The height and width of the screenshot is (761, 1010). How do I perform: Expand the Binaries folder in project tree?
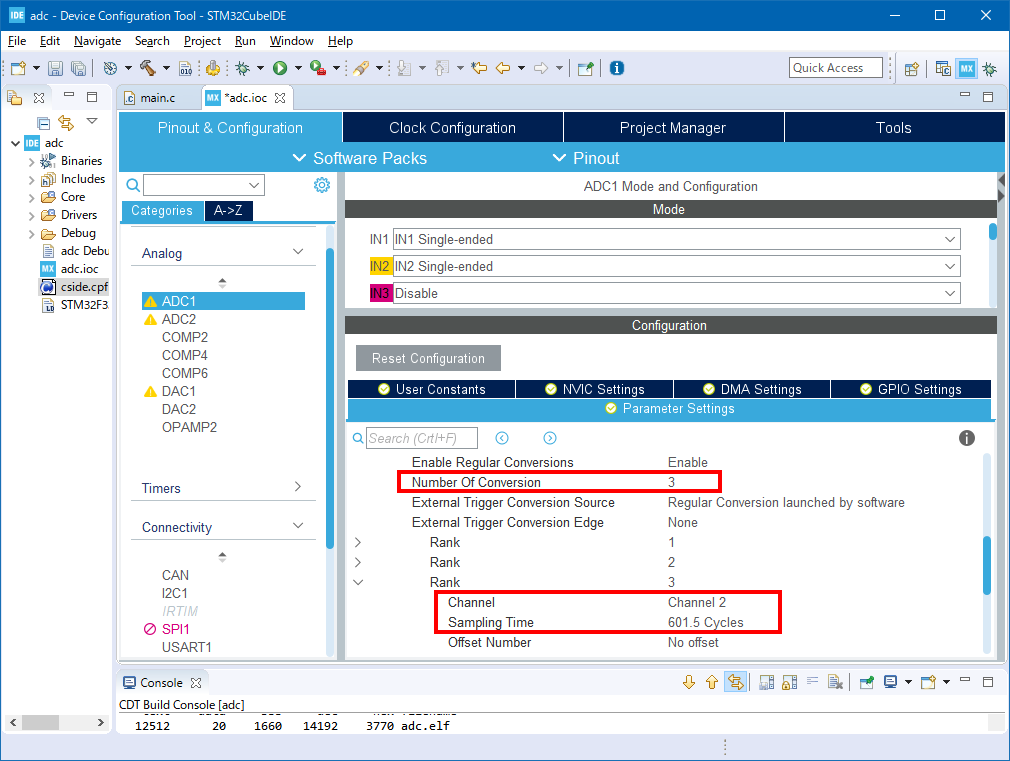point(31,162)
